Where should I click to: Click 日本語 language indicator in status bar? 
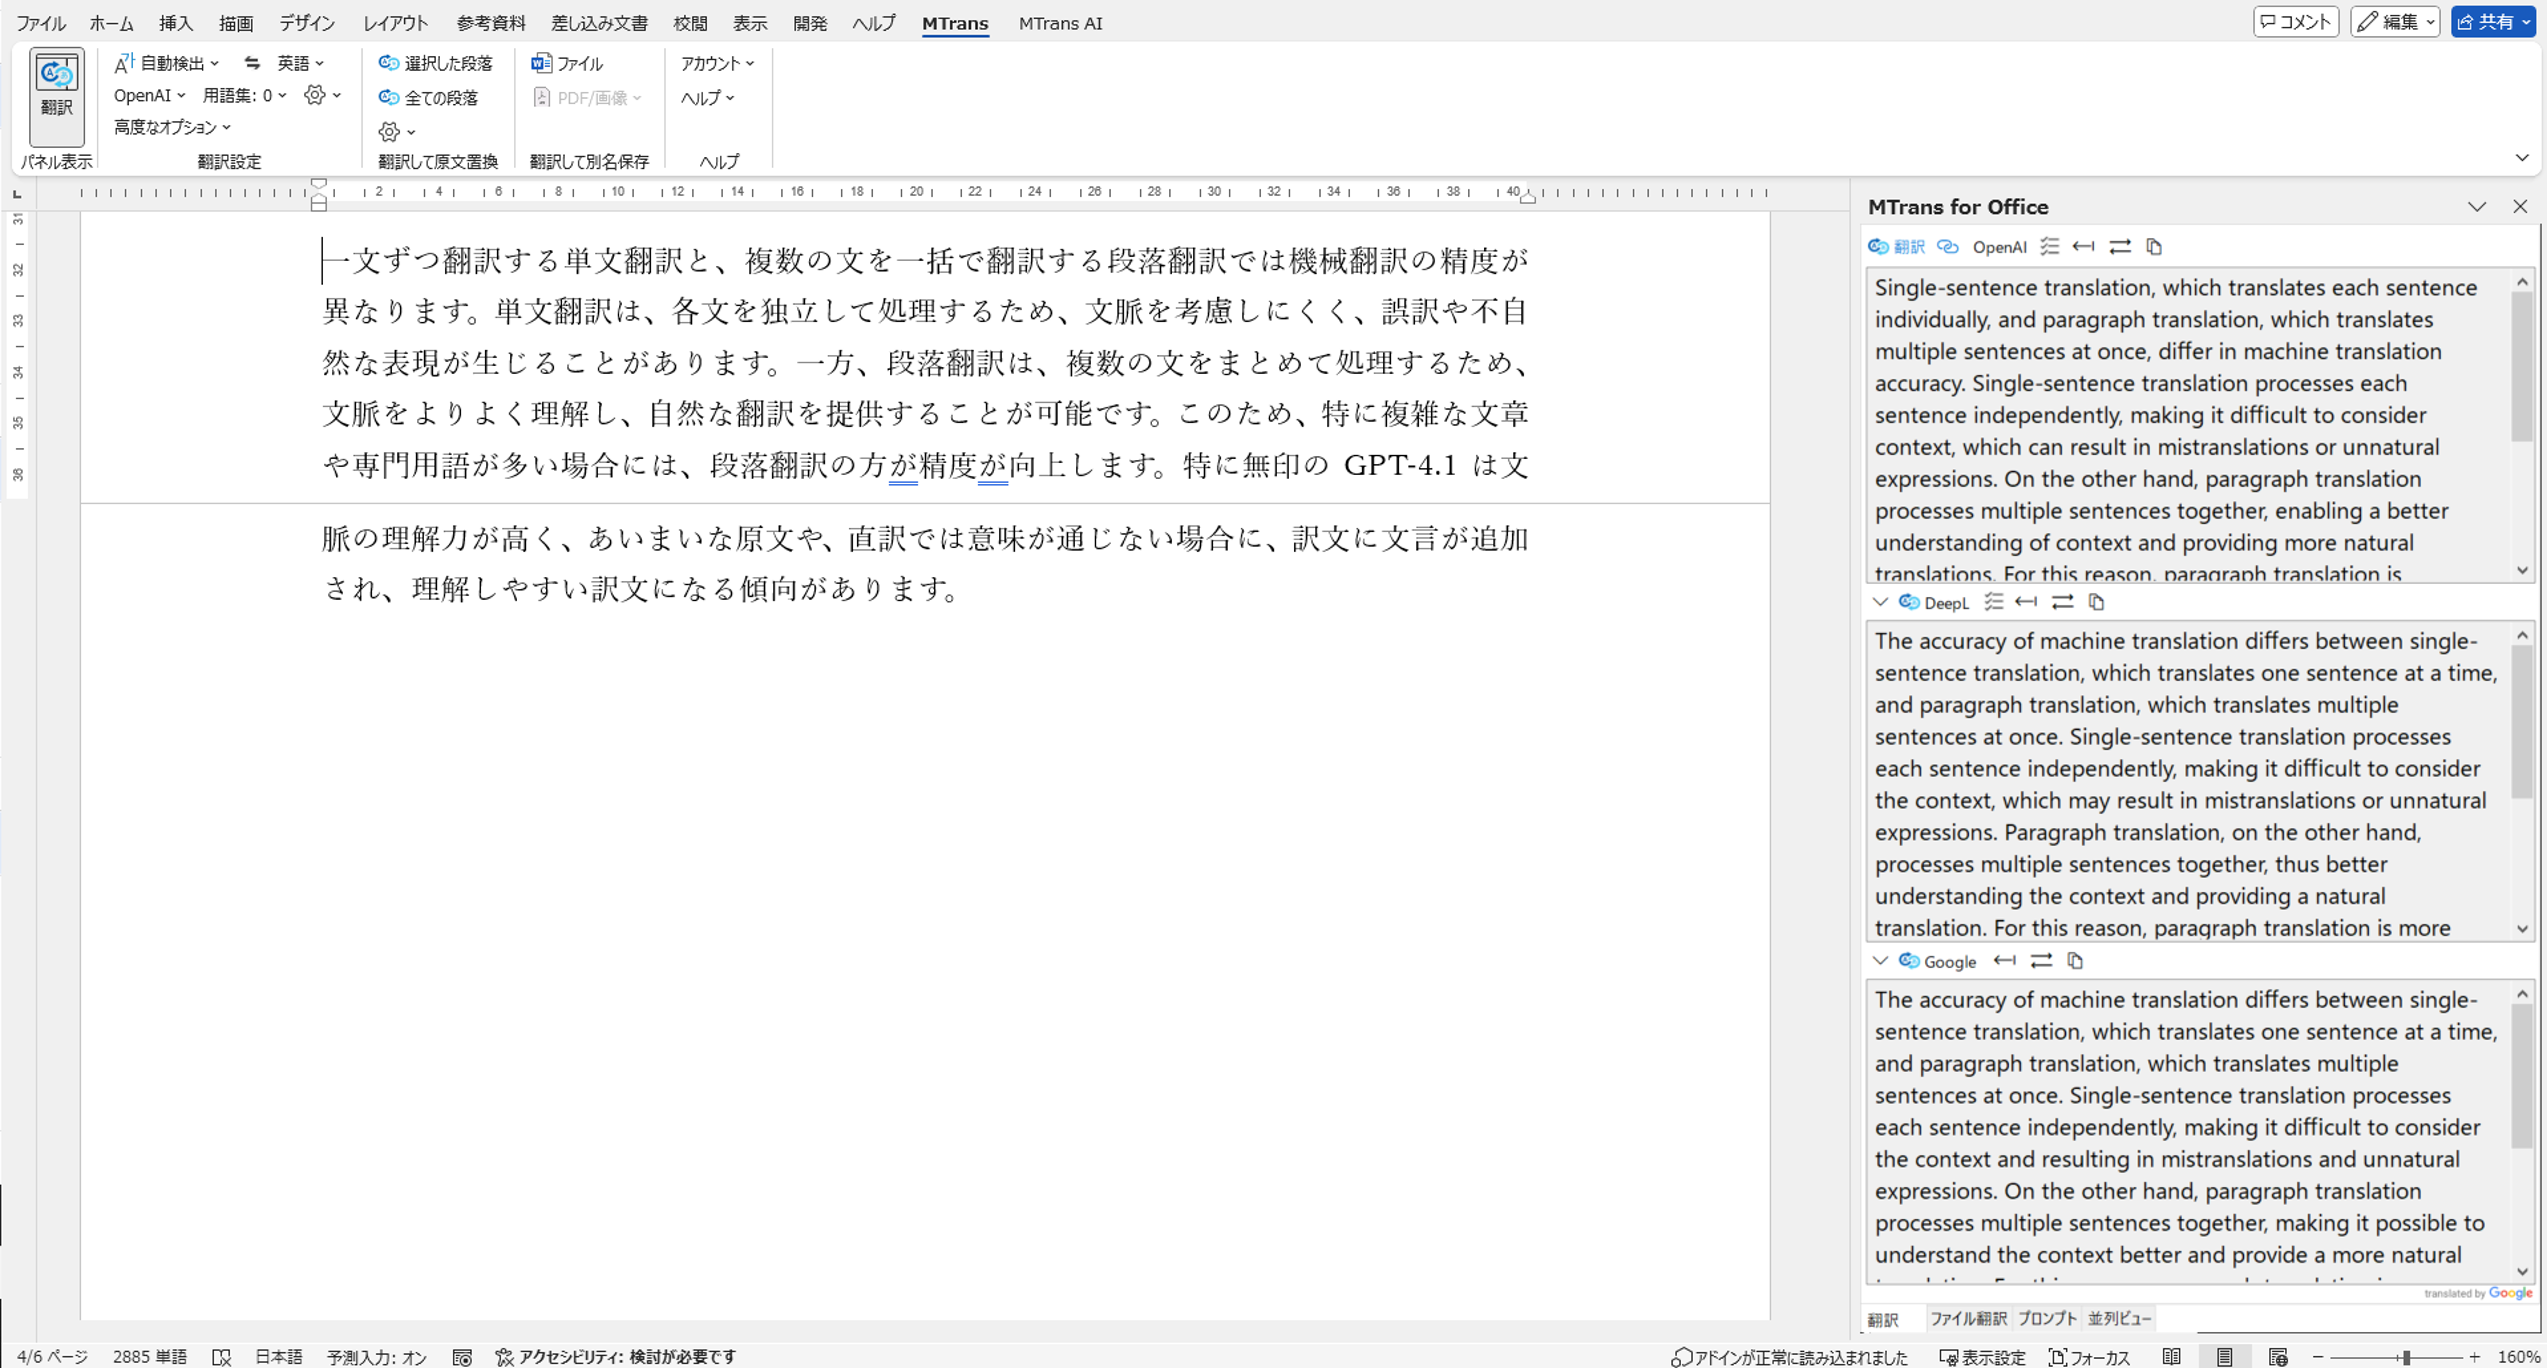(279, 1357)
